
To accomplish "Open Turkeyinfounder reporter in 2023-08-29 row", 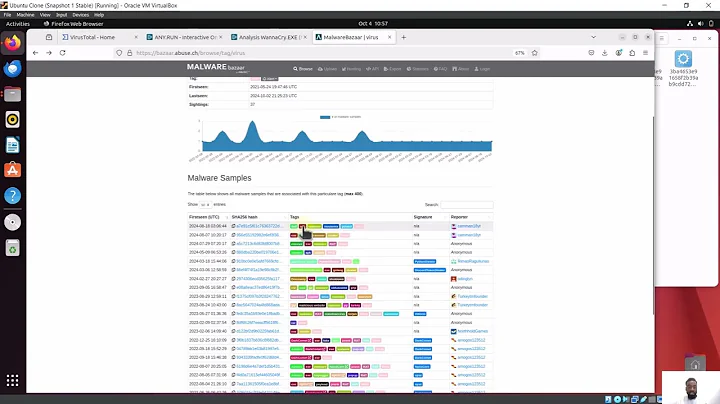I will click(472, 297).
